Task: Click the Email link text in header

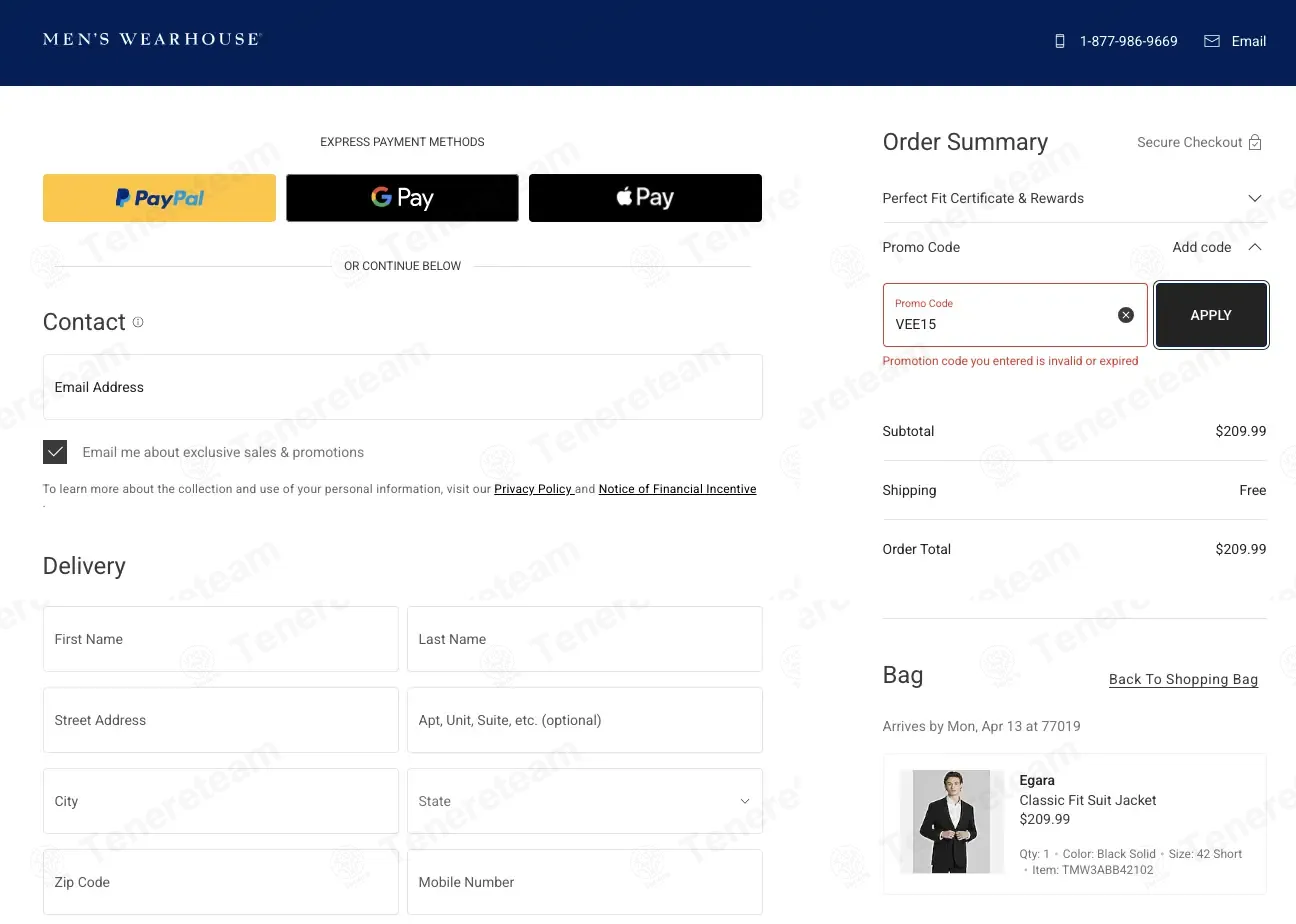Action: (x=1249, y=41)
